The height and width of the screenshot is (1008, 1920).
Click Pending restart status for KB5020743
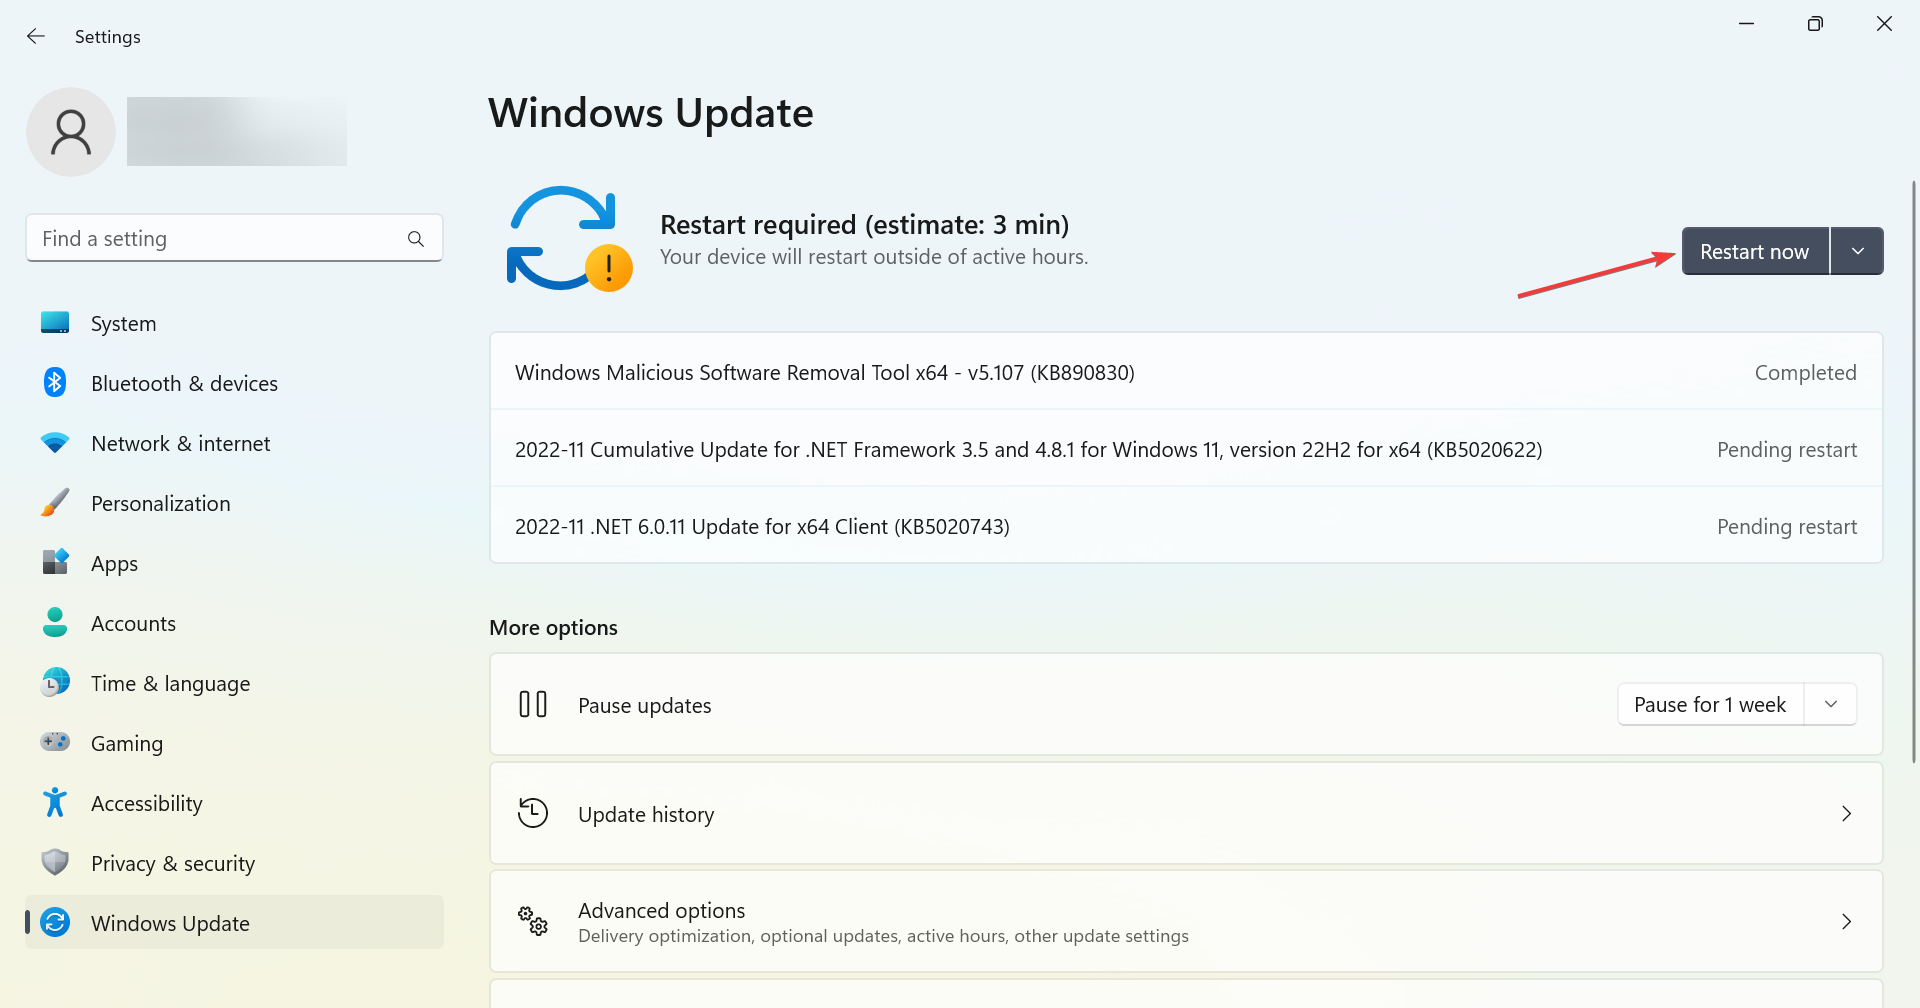click(1787, 527)
